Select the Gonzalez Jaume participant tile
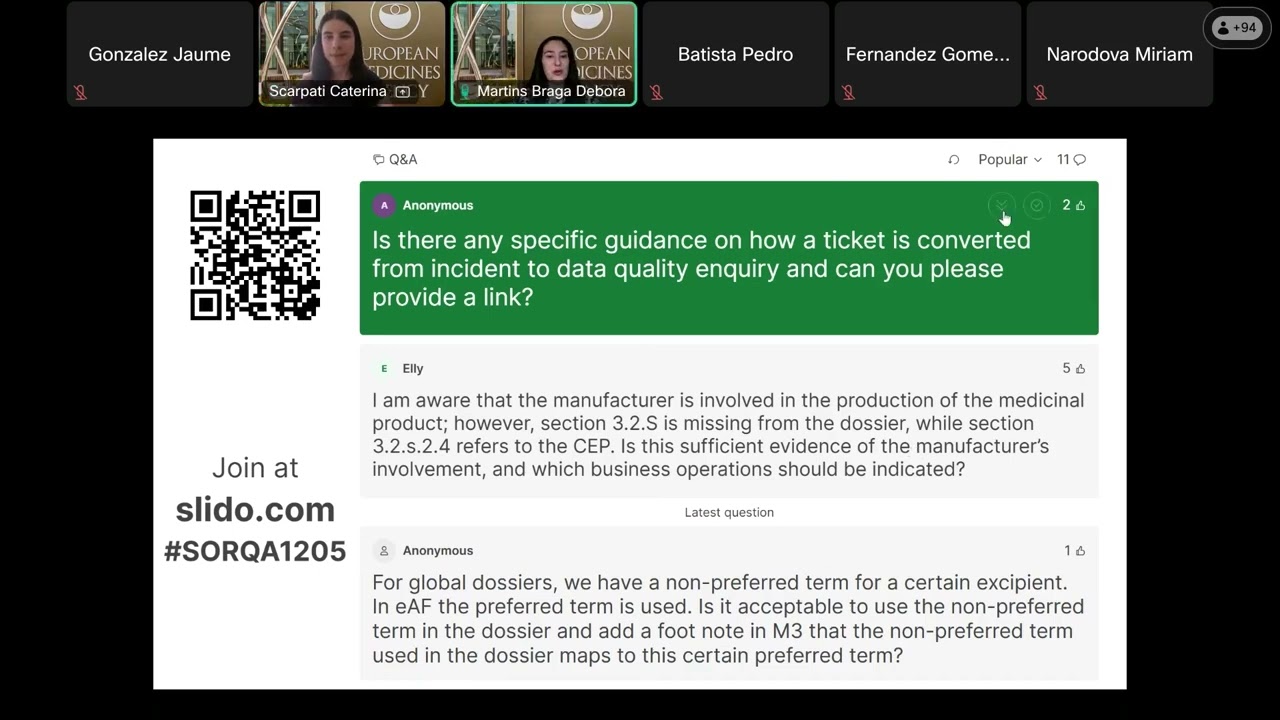 [160, 54]
